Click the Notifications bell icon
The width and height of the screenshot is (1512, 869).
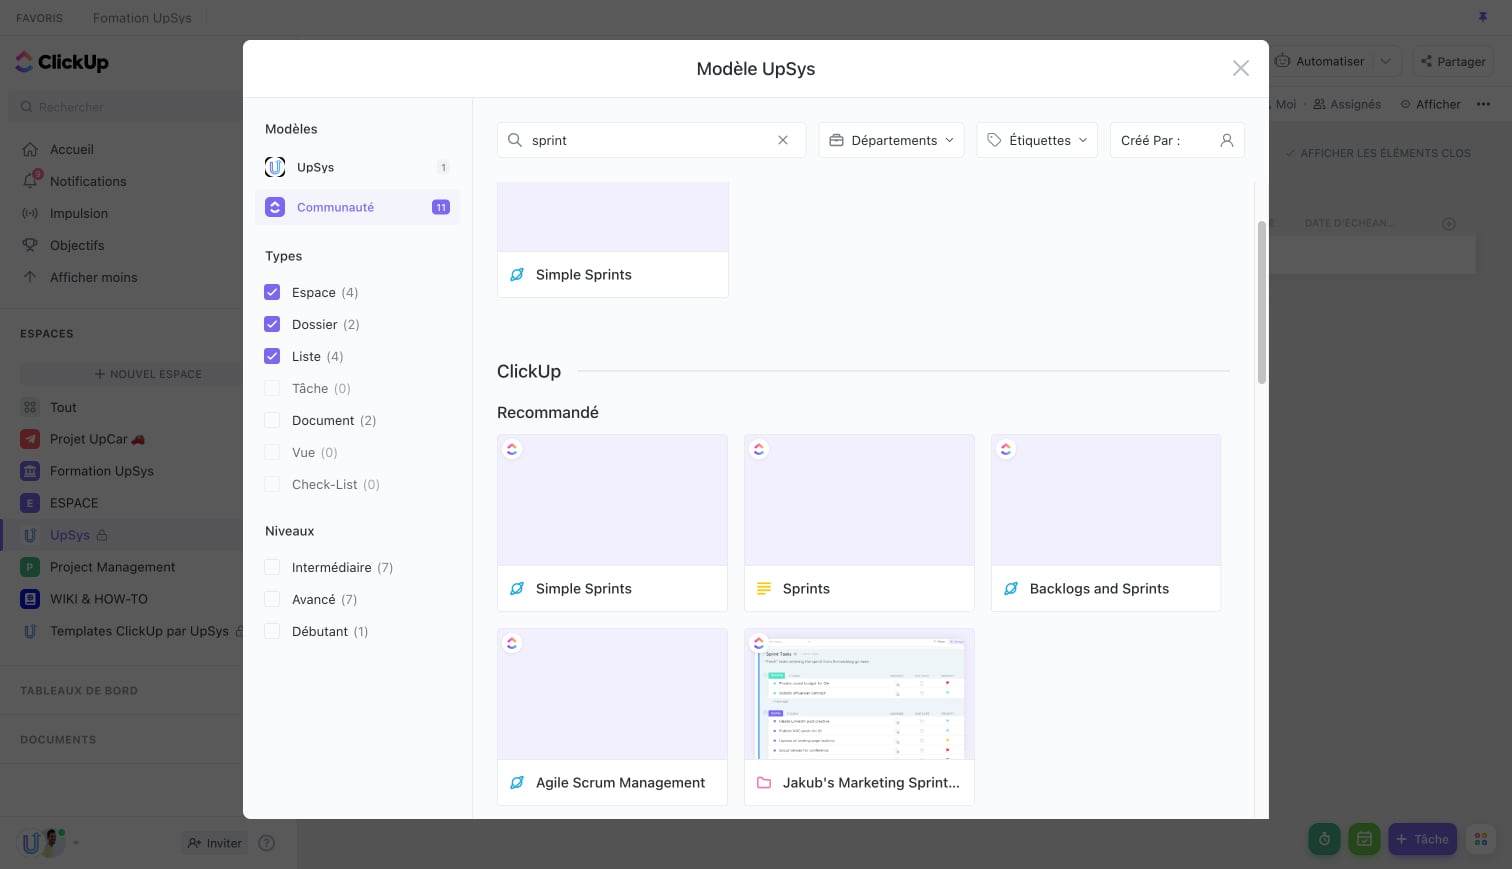click(x=30, y=181)
